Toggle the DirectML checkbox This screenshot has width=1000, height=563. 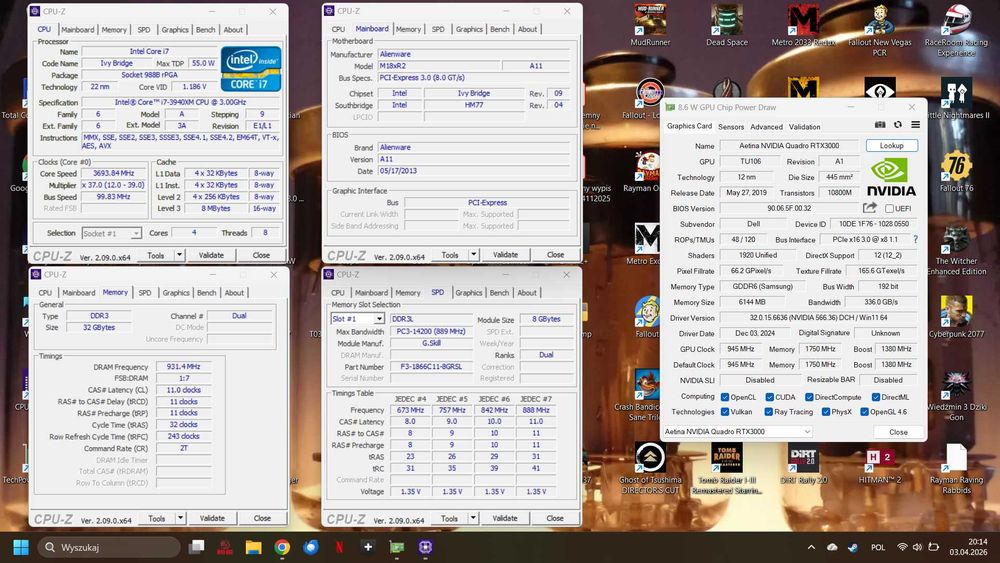(x=876, y=397)
